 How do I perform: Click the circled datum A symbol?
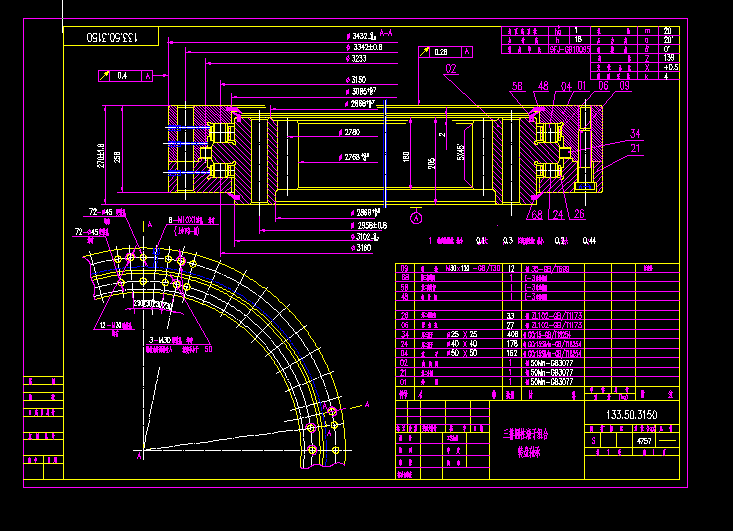(x=416, y=218)
